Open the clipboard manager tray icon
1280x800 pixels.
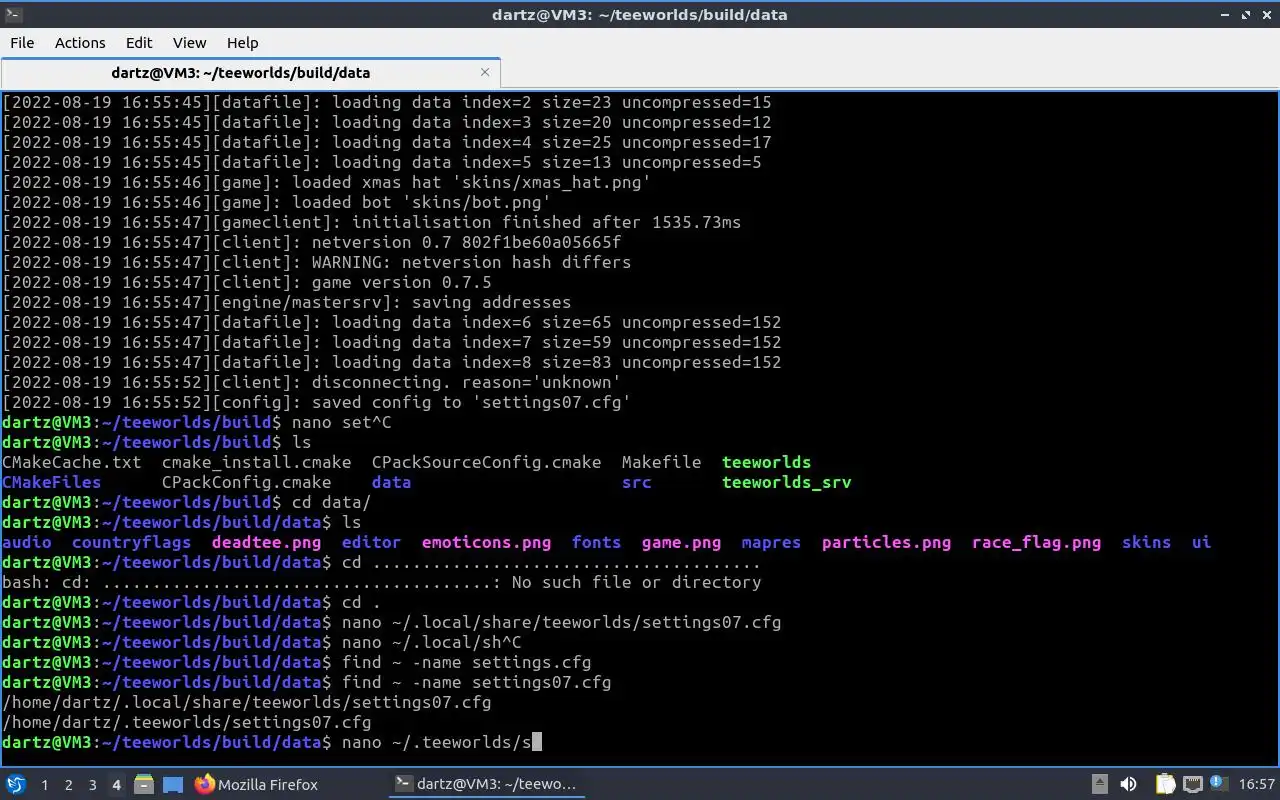pyautogui.click(x=1165, y=784)
